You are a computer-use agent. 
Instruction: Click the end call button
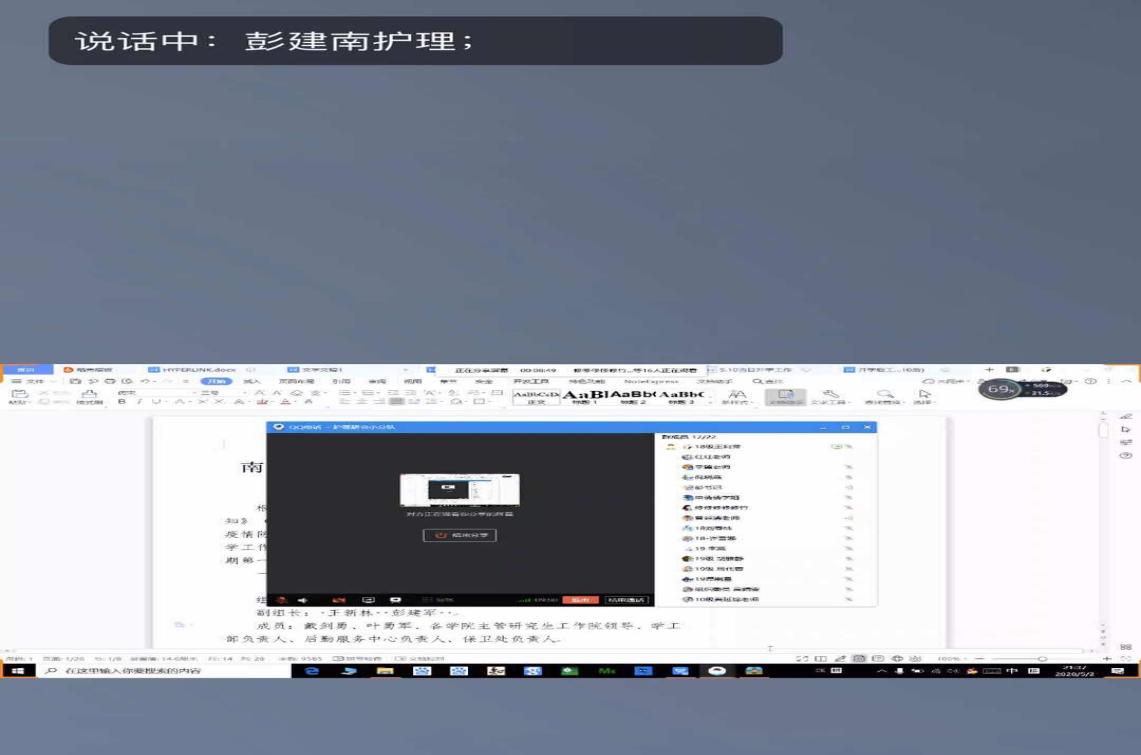[x=579, y=600]
